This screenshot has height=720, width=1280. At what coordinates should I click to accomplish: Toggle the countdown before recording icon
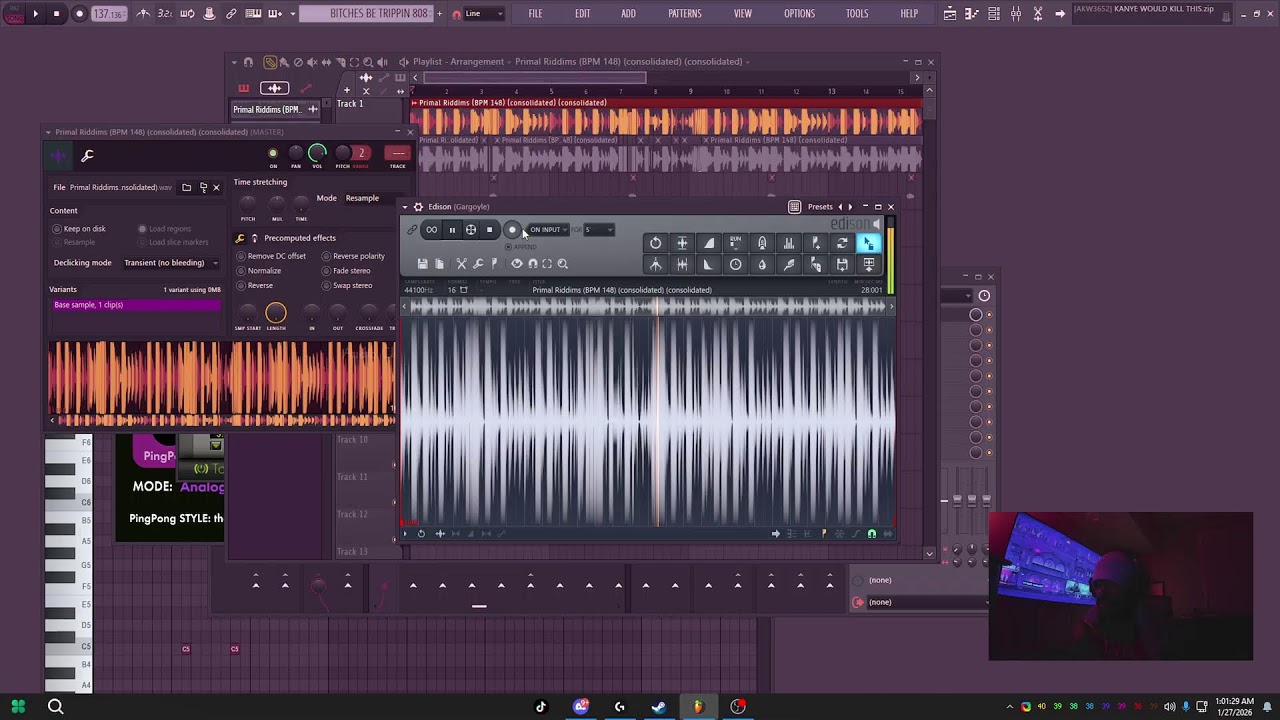165,14
